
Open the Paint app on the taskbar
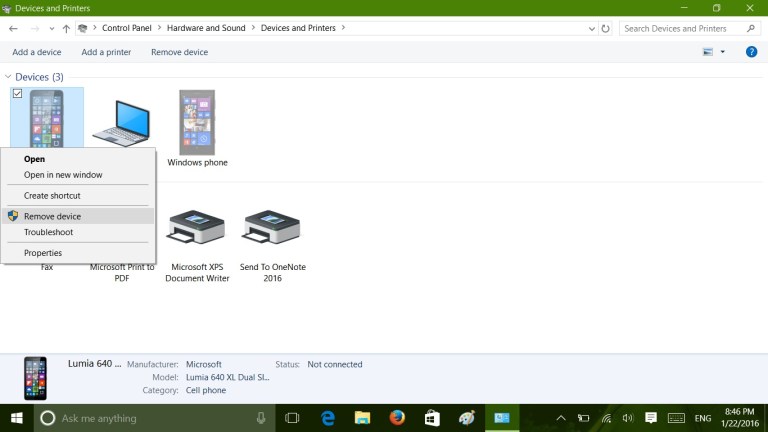point(467,418)
